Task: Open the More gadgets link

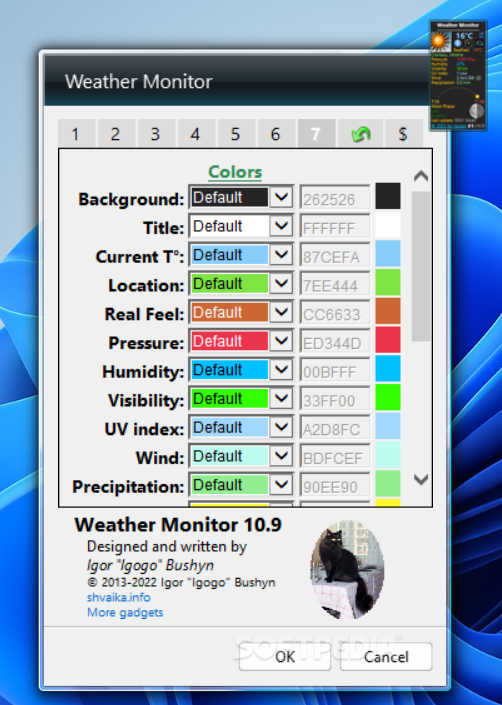Action: pyautogui.click(x=125, y=612)
